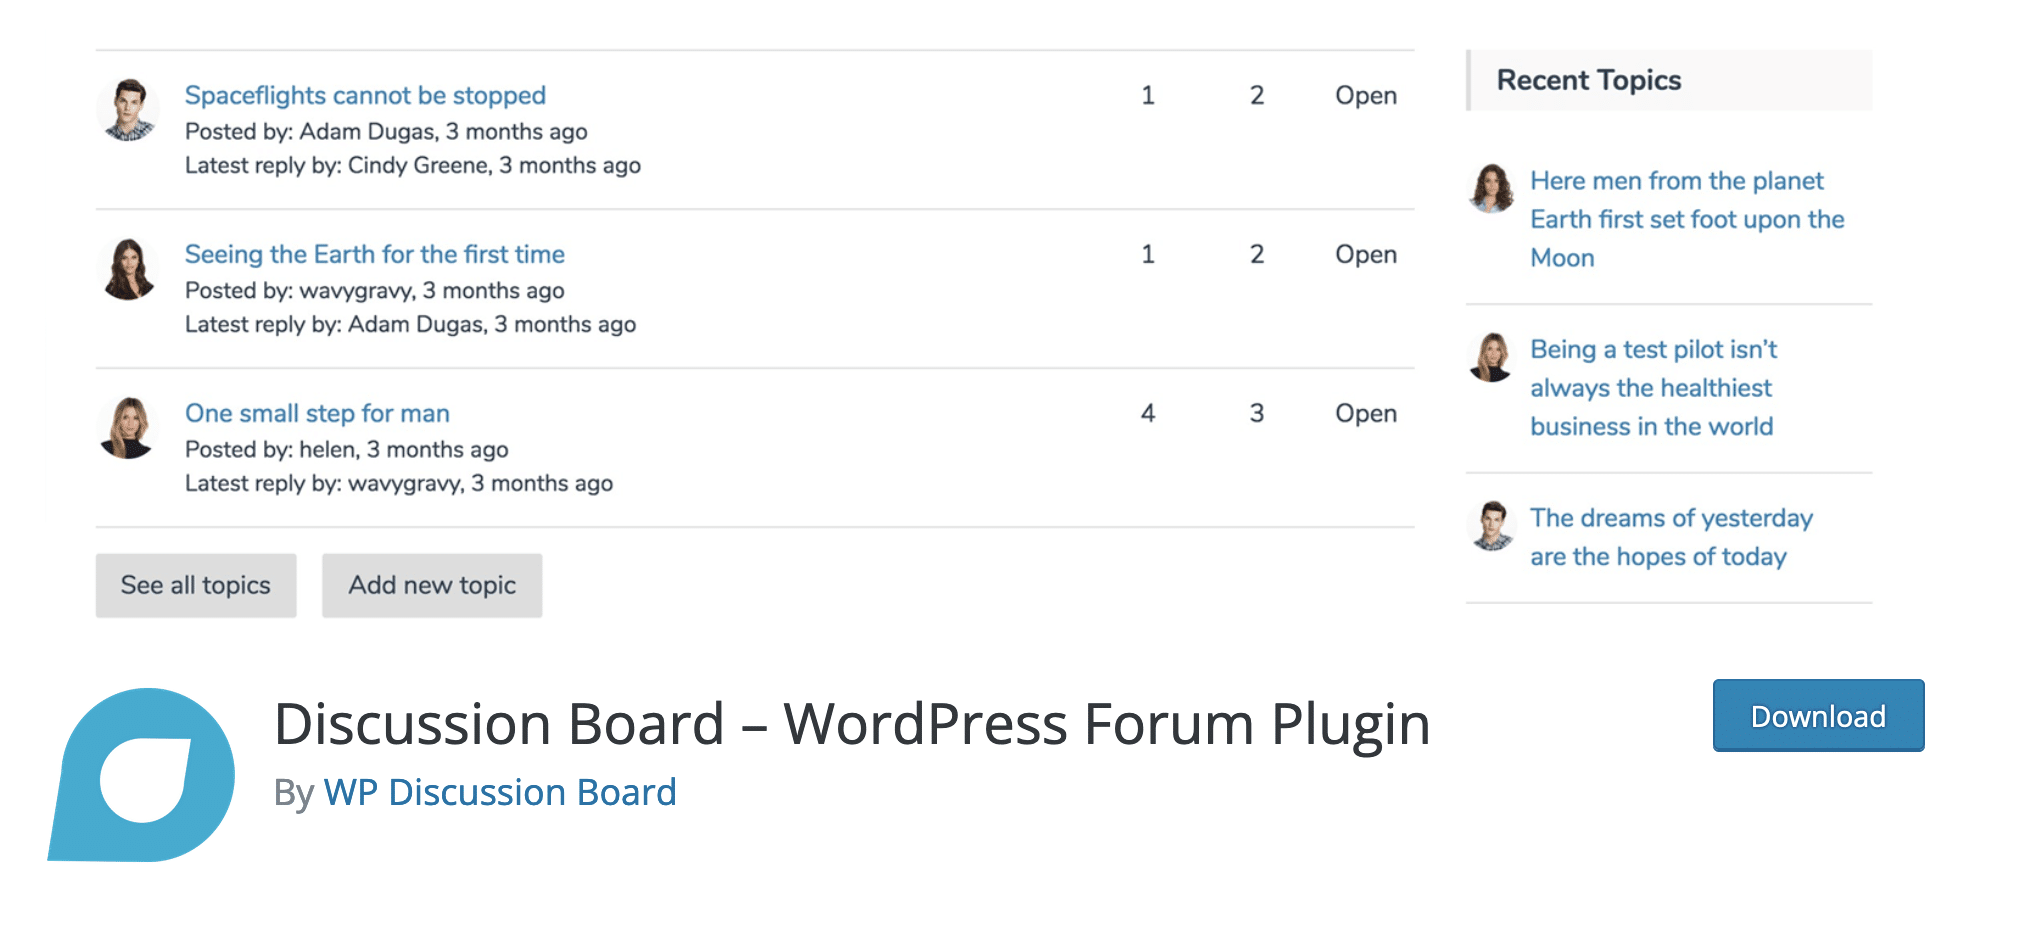2030x934 pixels.
Task: Open Seeing the Earth for the first time
Action: coord(375,254)
